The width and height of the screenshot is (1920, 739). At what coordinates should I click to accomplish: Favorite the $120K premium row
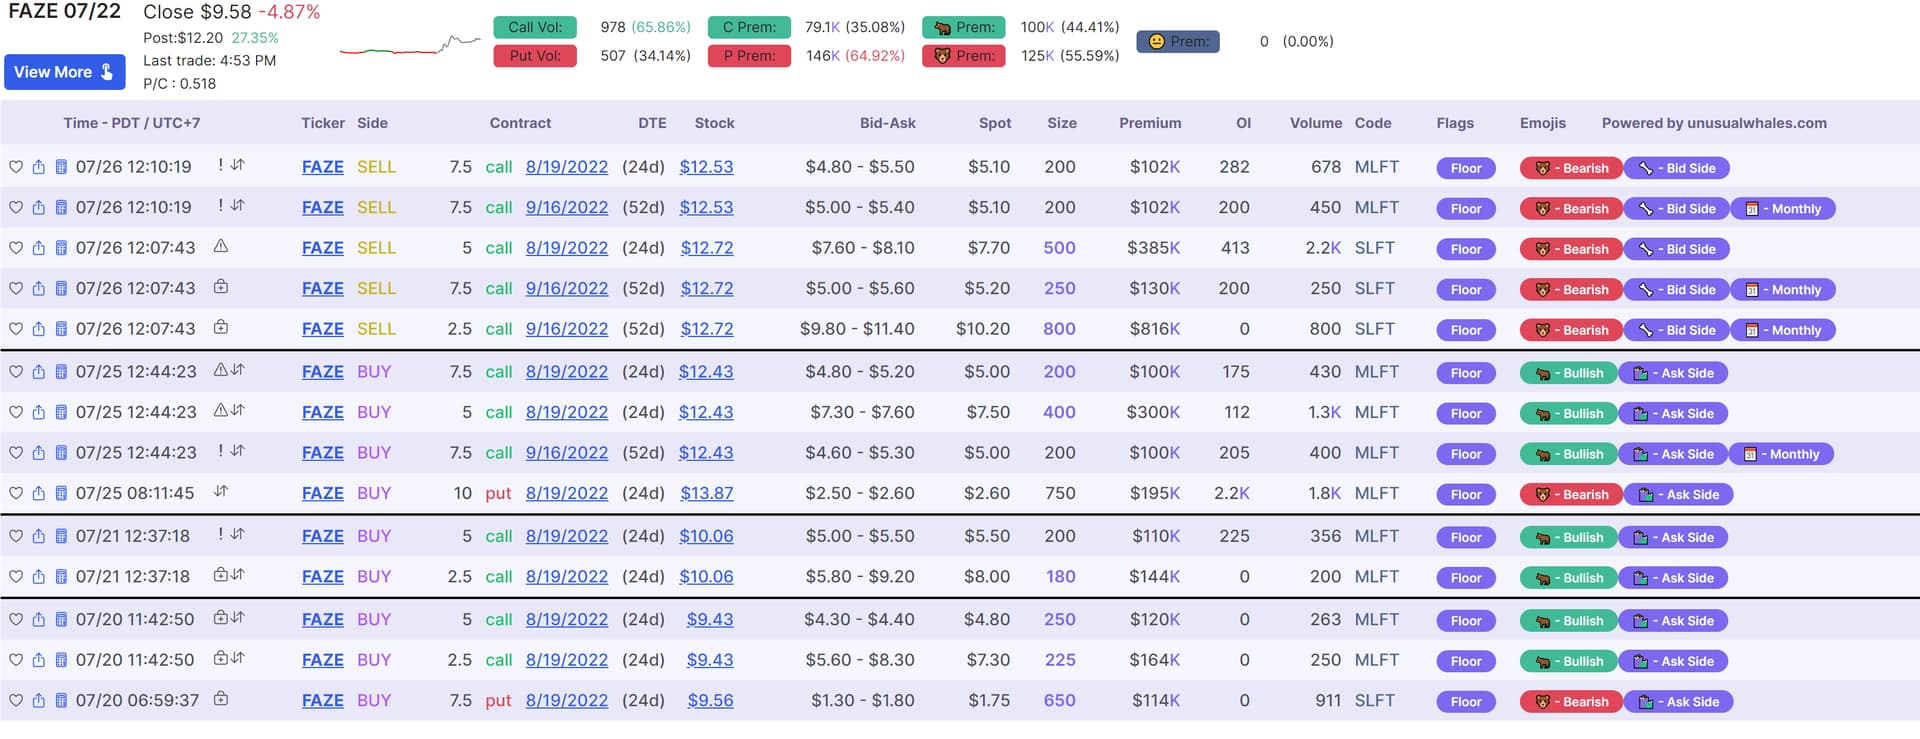16,620
